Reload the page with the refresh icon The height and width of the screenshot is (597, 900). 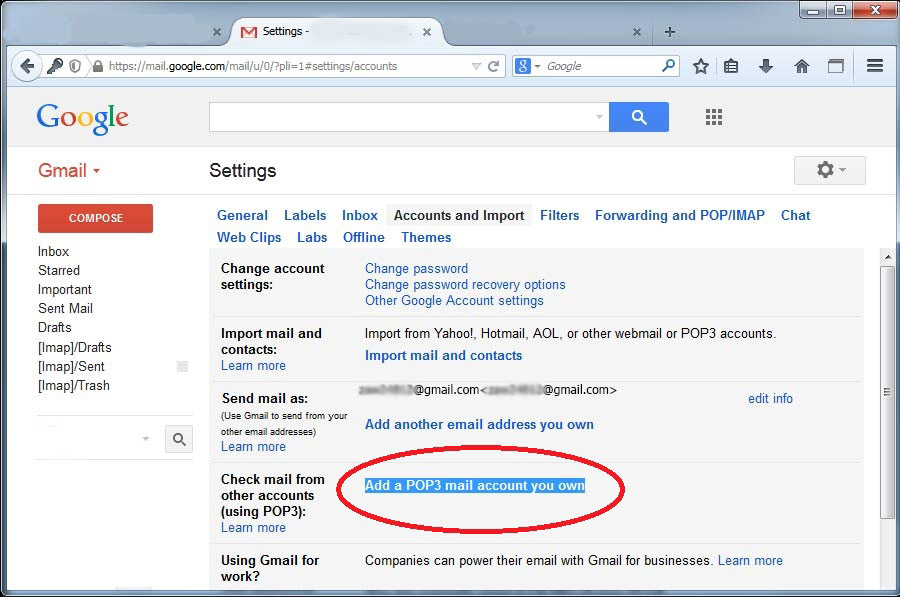pyautogui.click(x=493, y=66)
